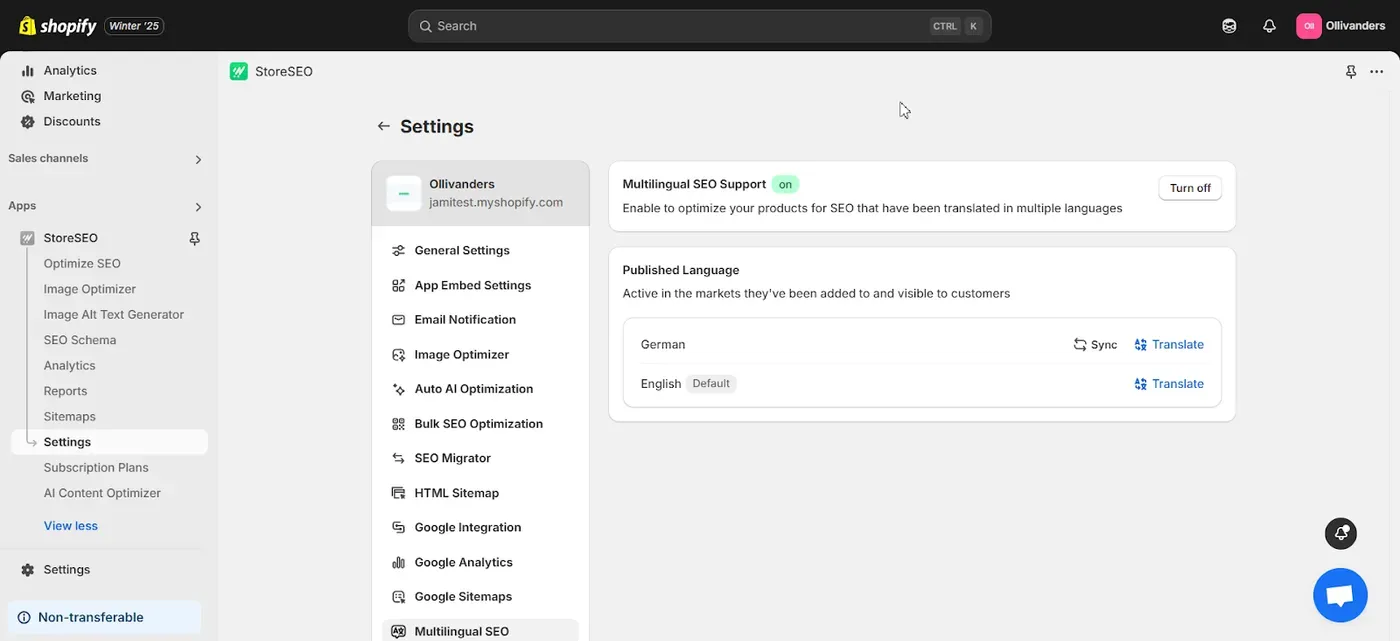Viewport: 1400px width, 641px height.
Task: Go back using the Settings arrow
Action: coord(383,126)
